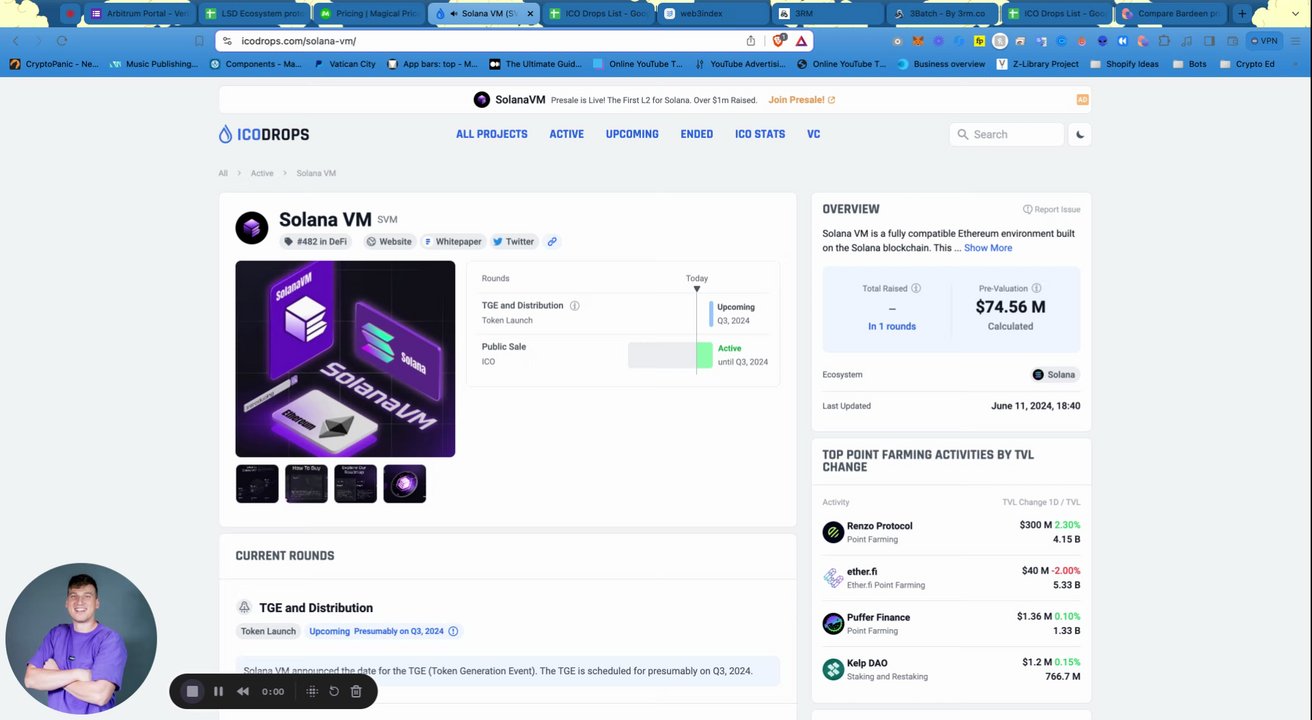Open a new browser tab with plus

pos(1242,13)
